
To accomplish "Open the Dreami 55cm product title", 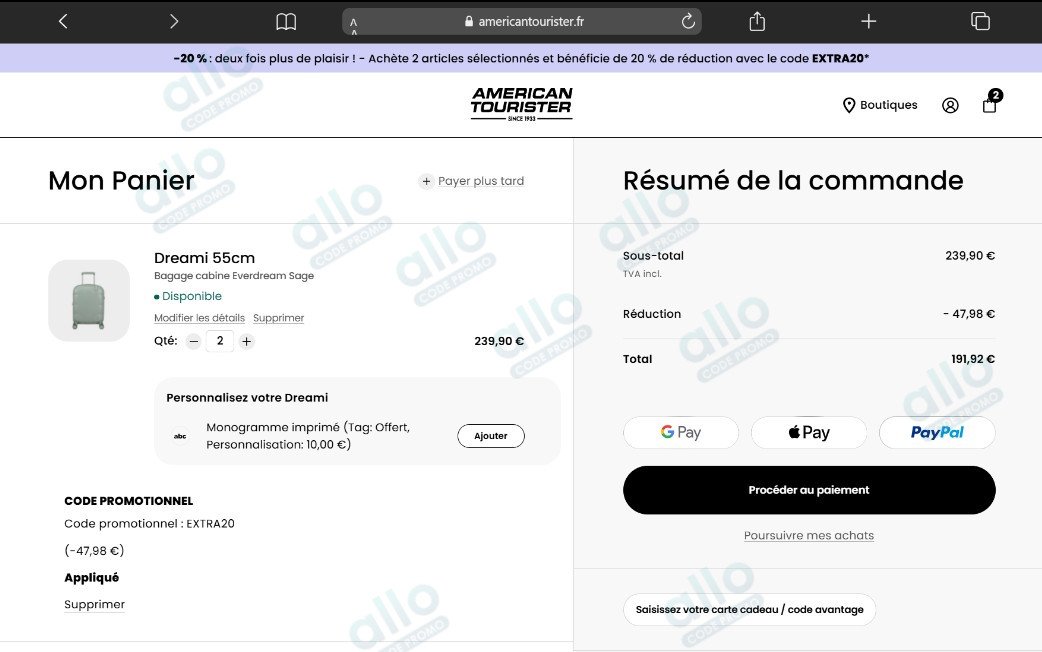I will pos(205,258).
